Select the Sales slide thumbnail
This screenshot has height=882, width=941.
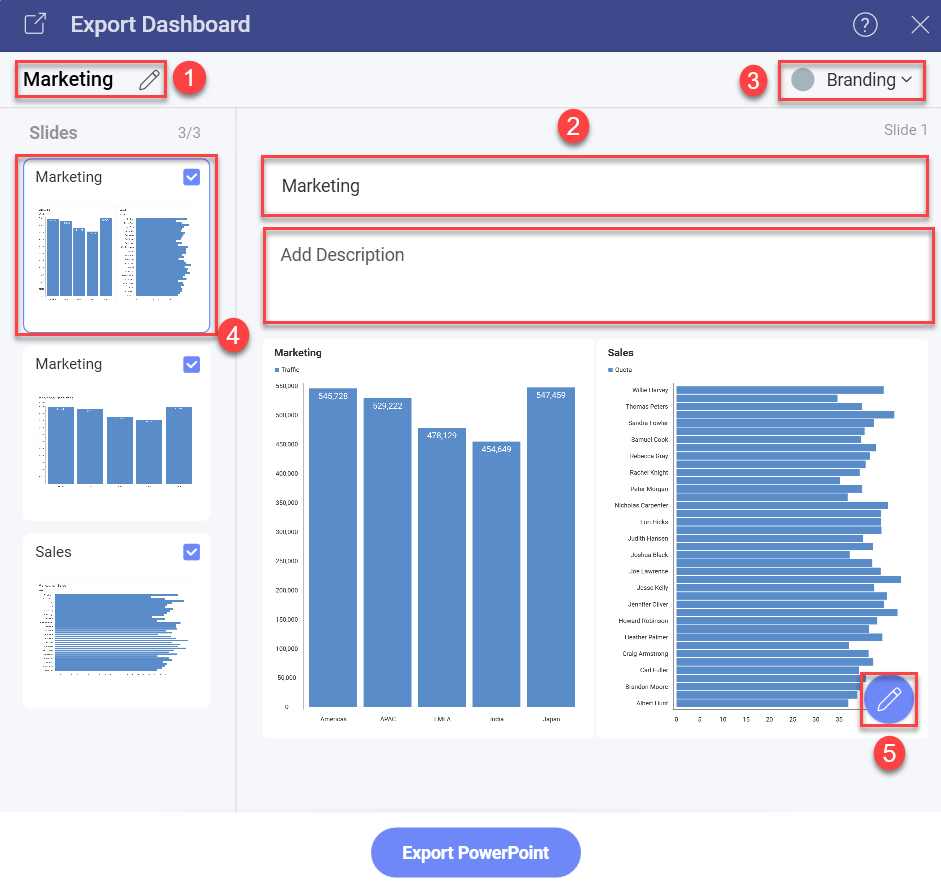[116, 620]
